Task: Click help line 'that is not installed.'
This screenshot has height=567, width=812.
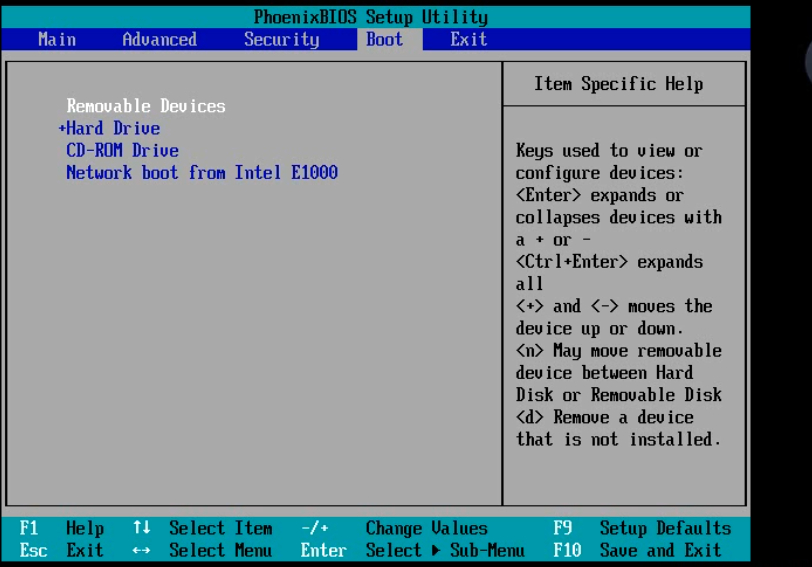Action: [x=619, y=440]
